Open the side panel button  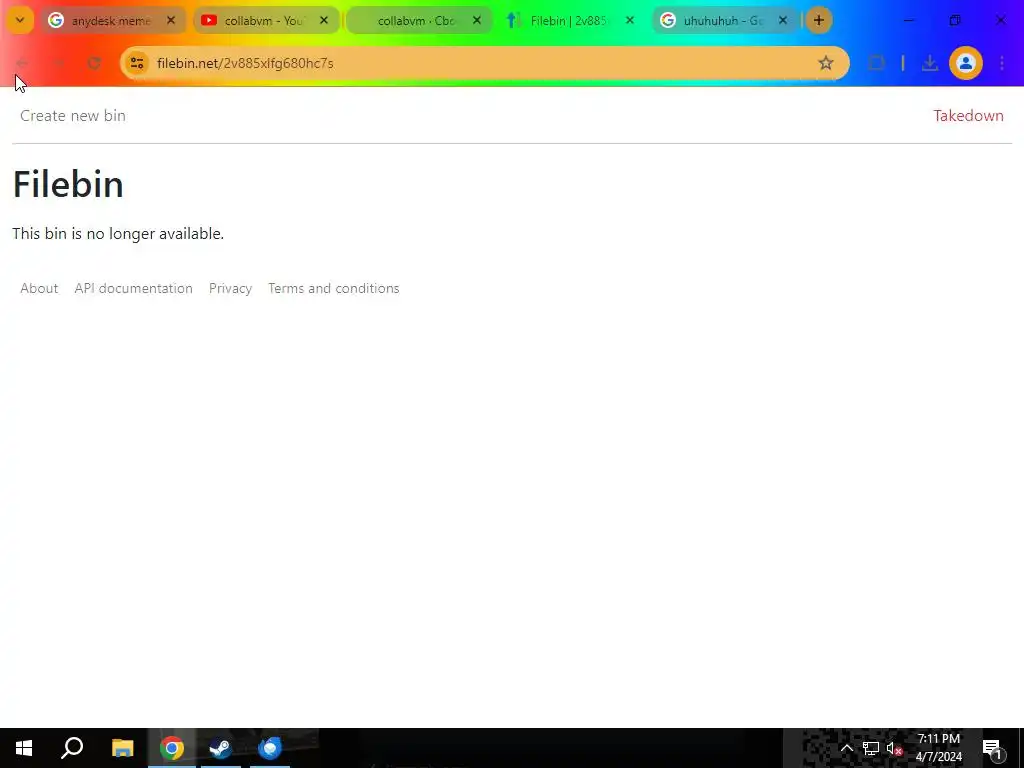pyautogui.click(x=876, y=63)
